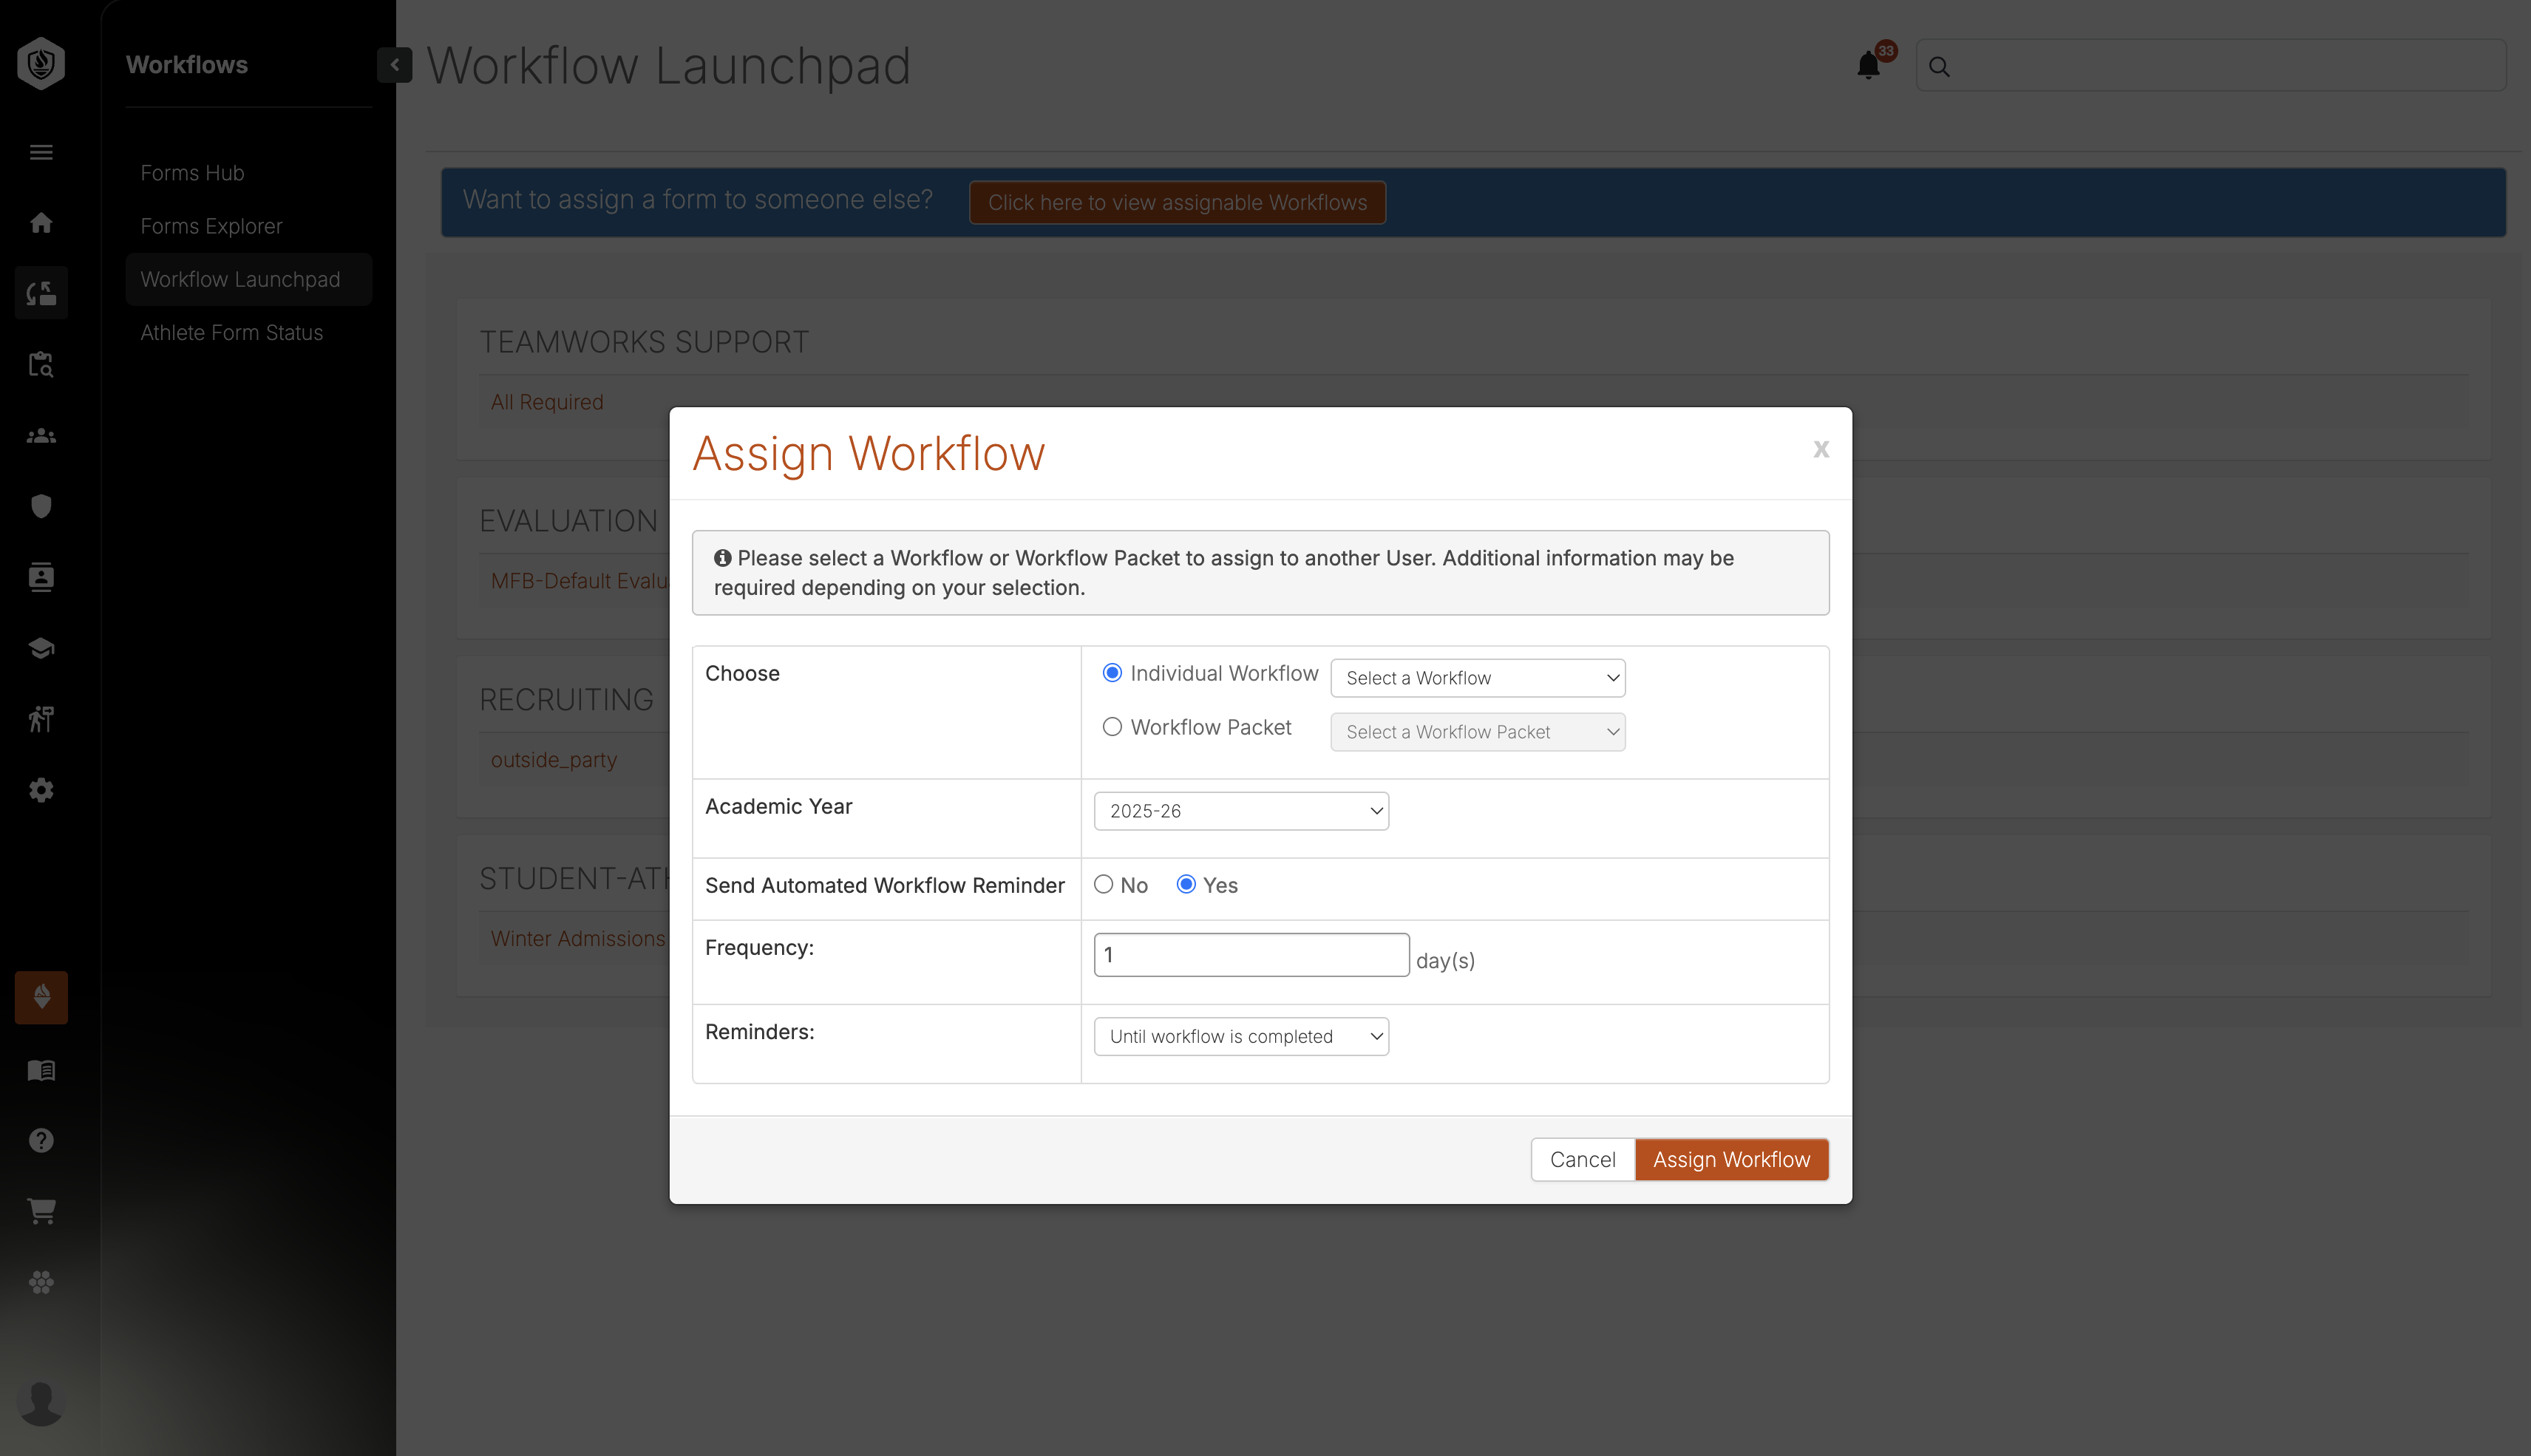Viewport: 2531px width, 1456px height.
Task: Open the shopping cart sidebar icon
Action: [x=41, y=1211]
